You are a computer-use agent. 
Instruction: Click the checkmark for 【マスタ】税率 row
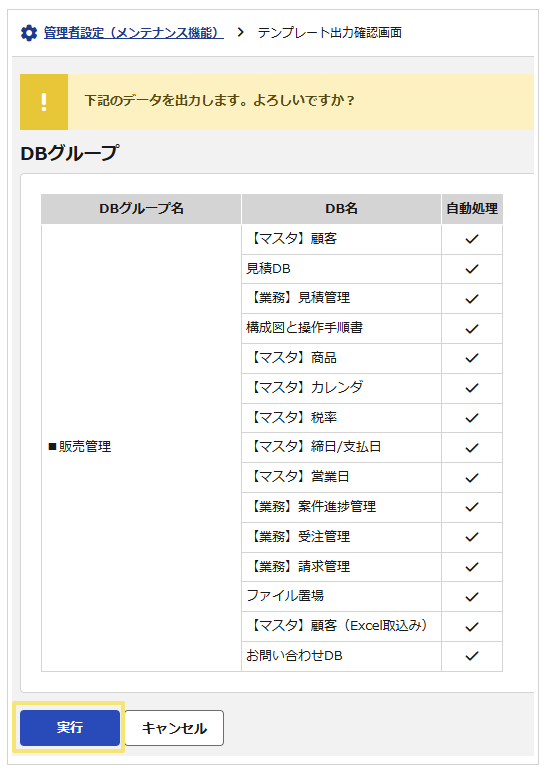tap(472, 418)
